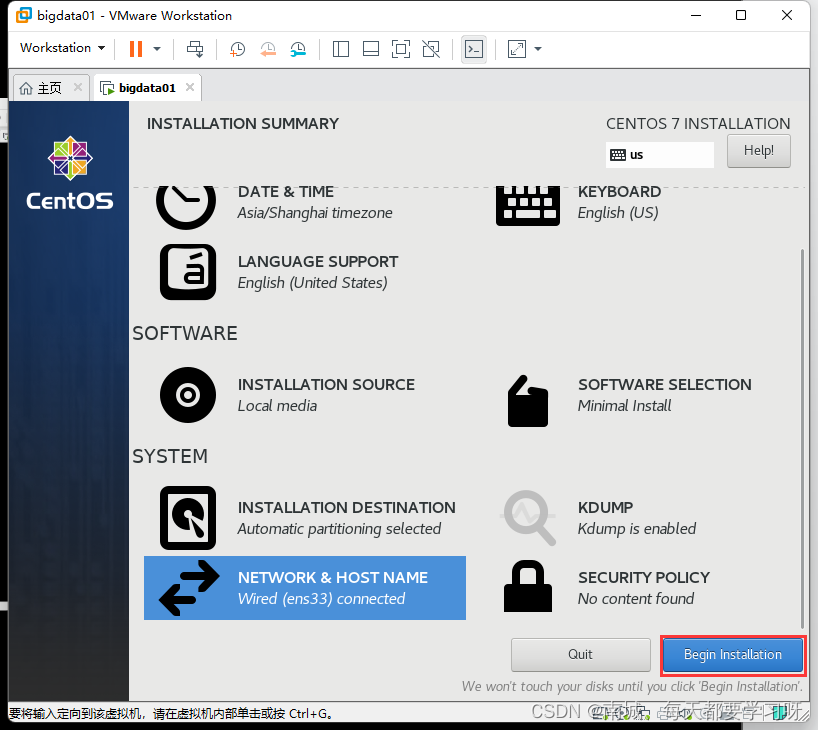Expand the stretch display dropdown arrow

[538, 49]
